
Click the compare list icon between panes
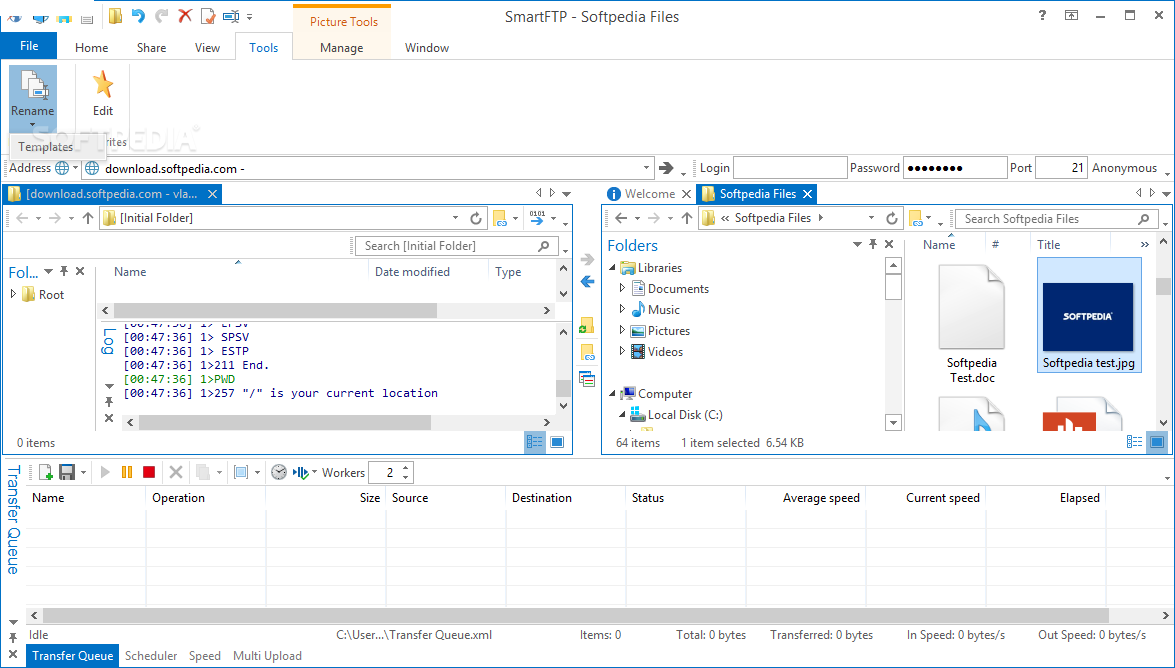587,379
